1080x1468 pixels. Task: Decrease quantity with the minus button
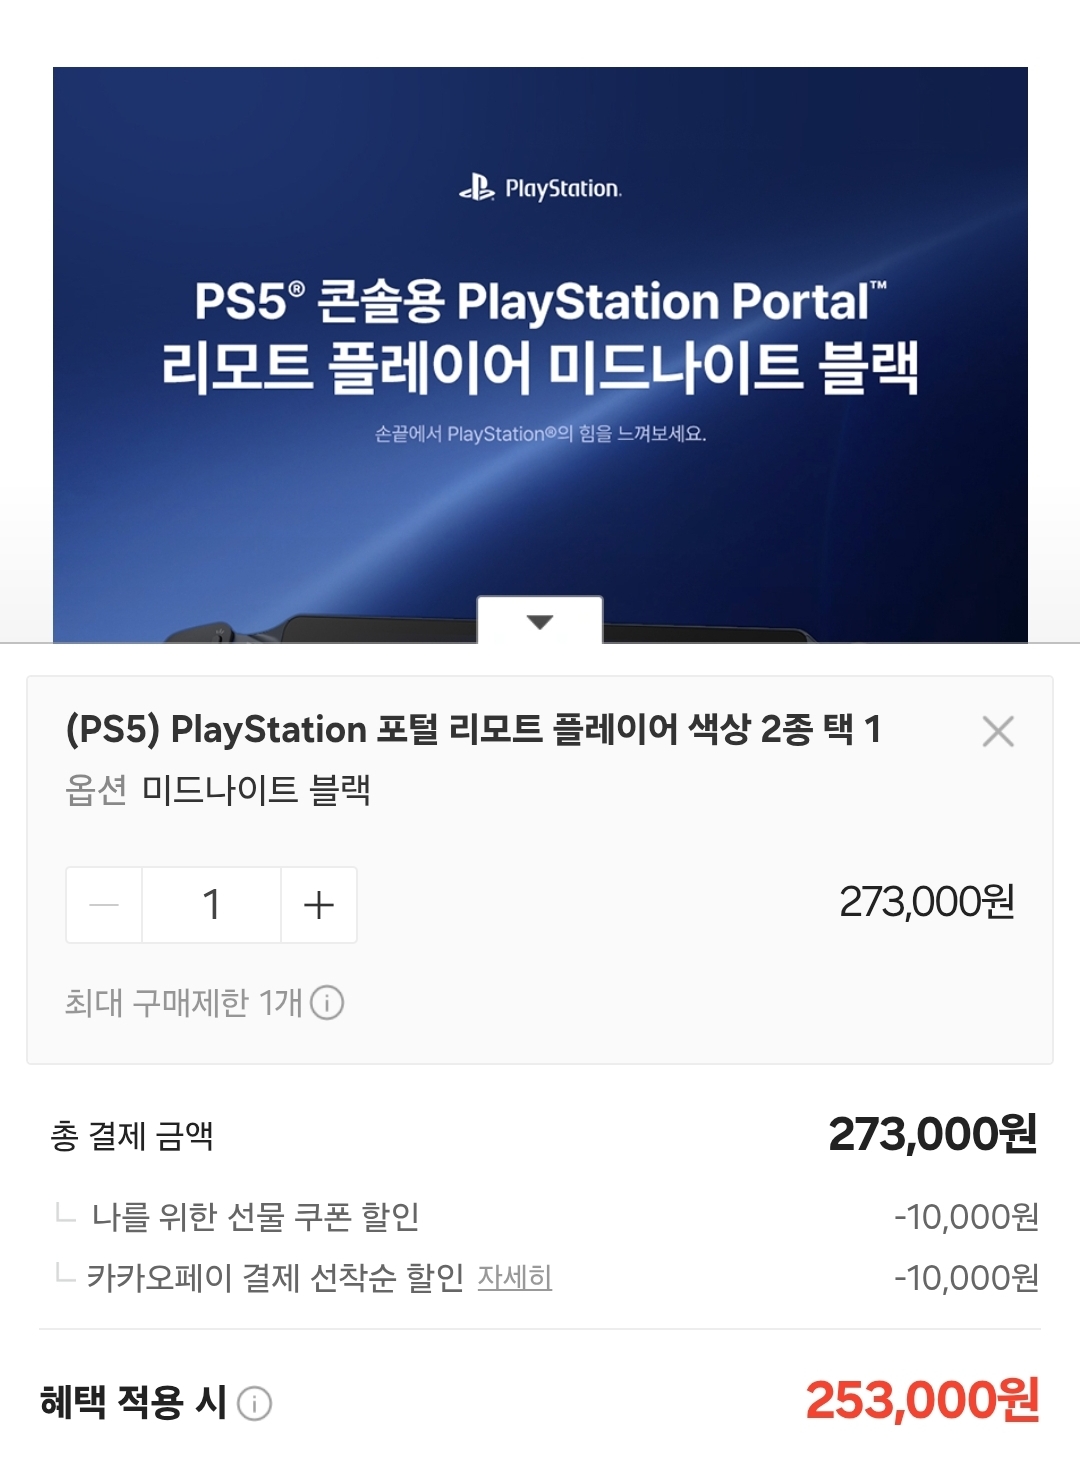coord(104,905)
